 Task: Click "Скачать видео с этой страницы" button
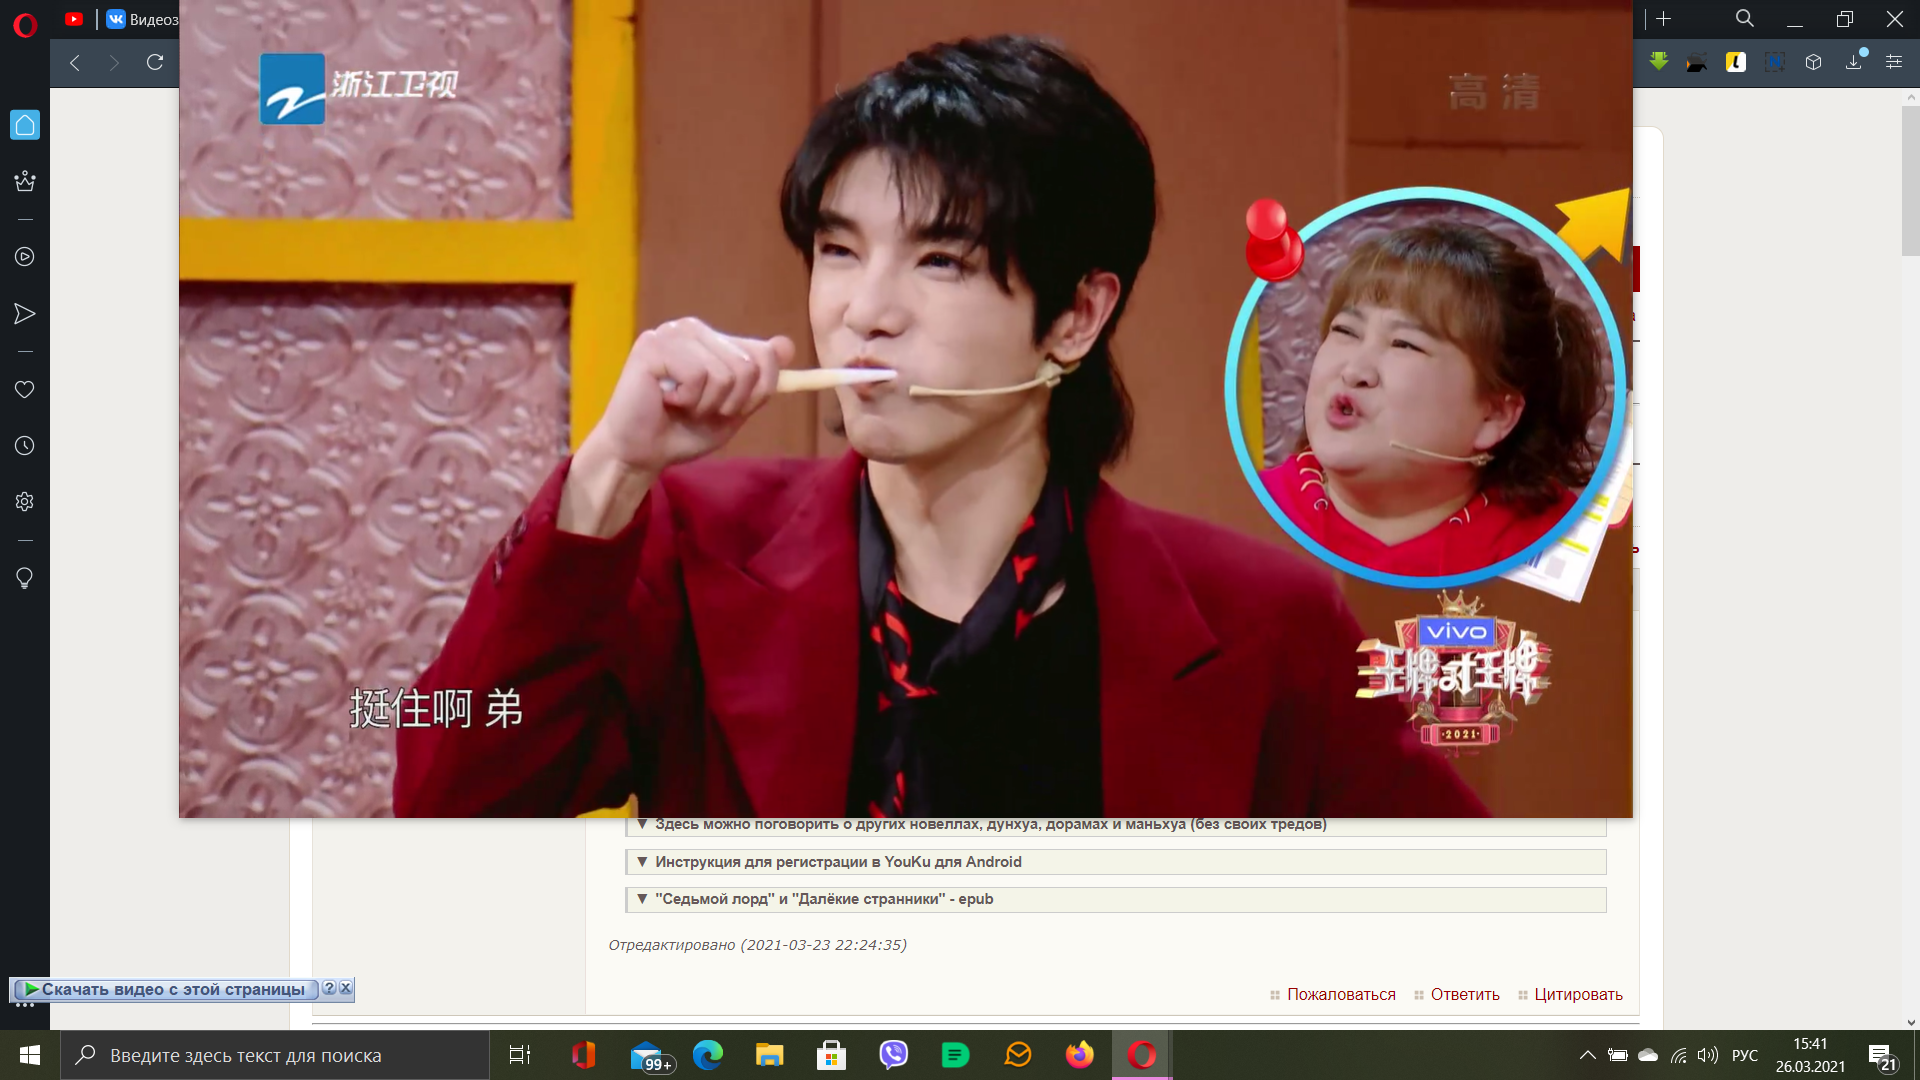(172, 989)
